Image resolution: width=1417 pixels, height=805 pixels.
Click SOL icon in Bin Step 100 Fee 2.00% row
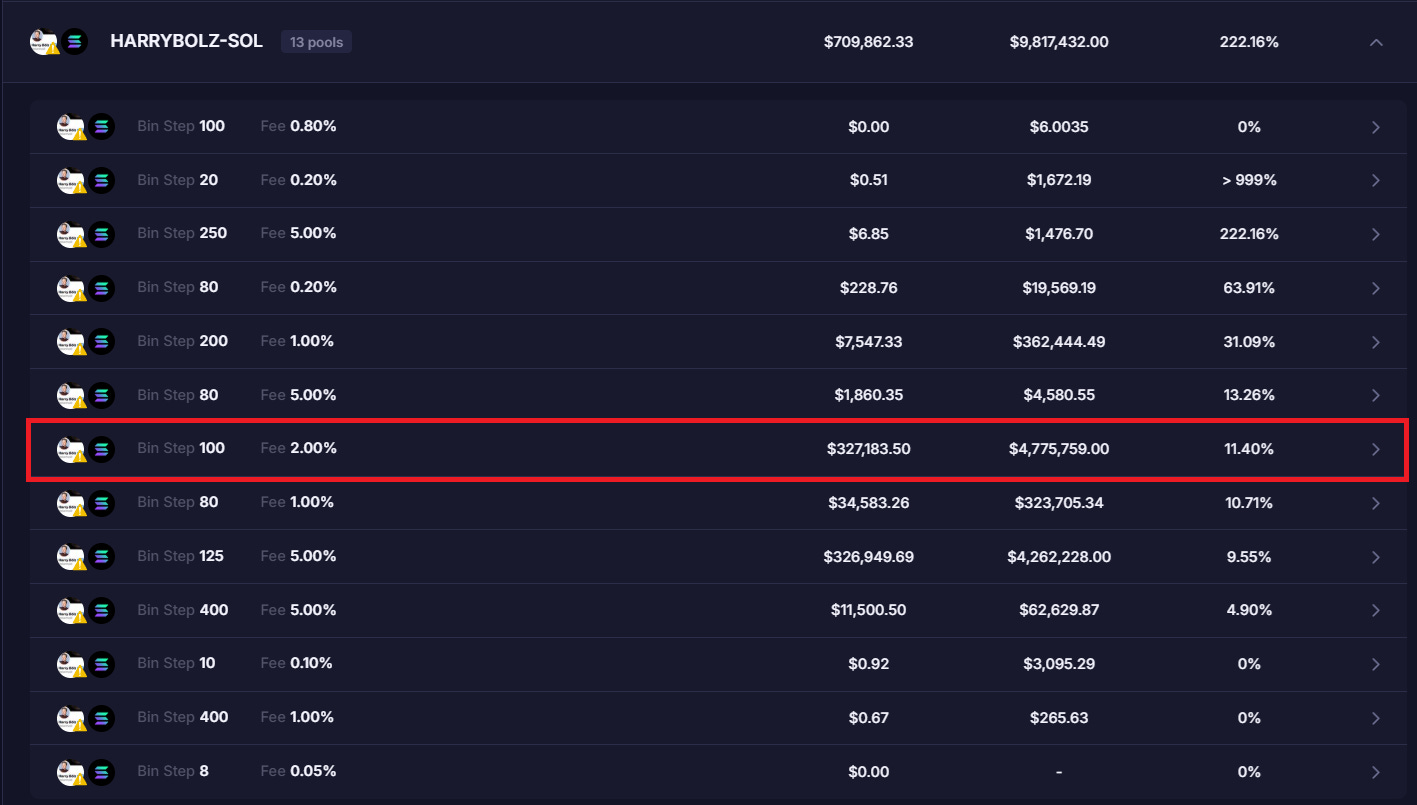click(x=101, y=449)
